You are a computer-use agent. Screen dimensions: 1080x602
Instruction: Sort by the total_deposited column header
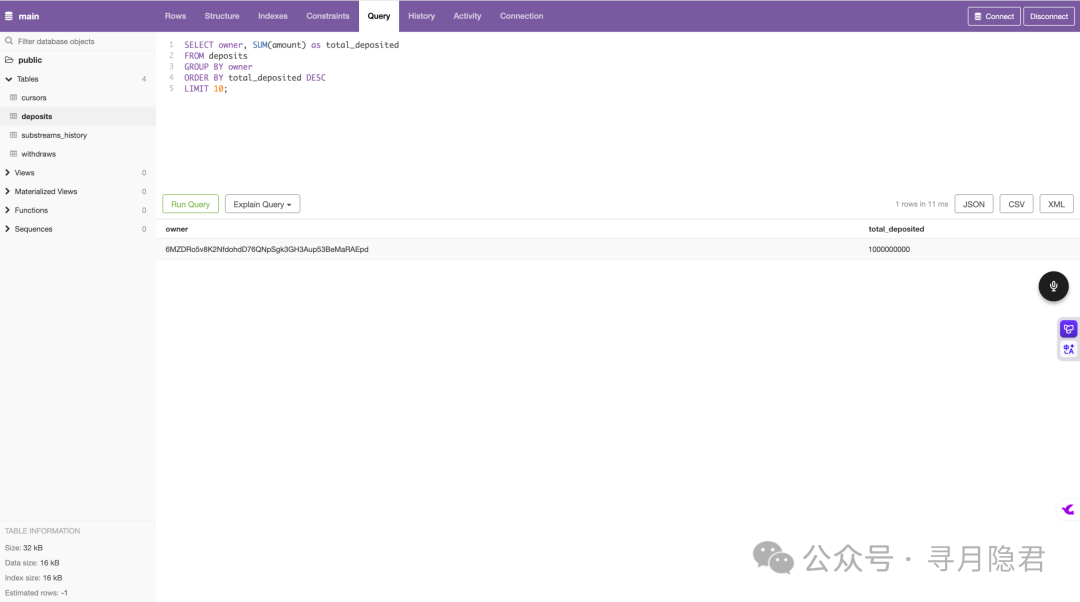896,229
